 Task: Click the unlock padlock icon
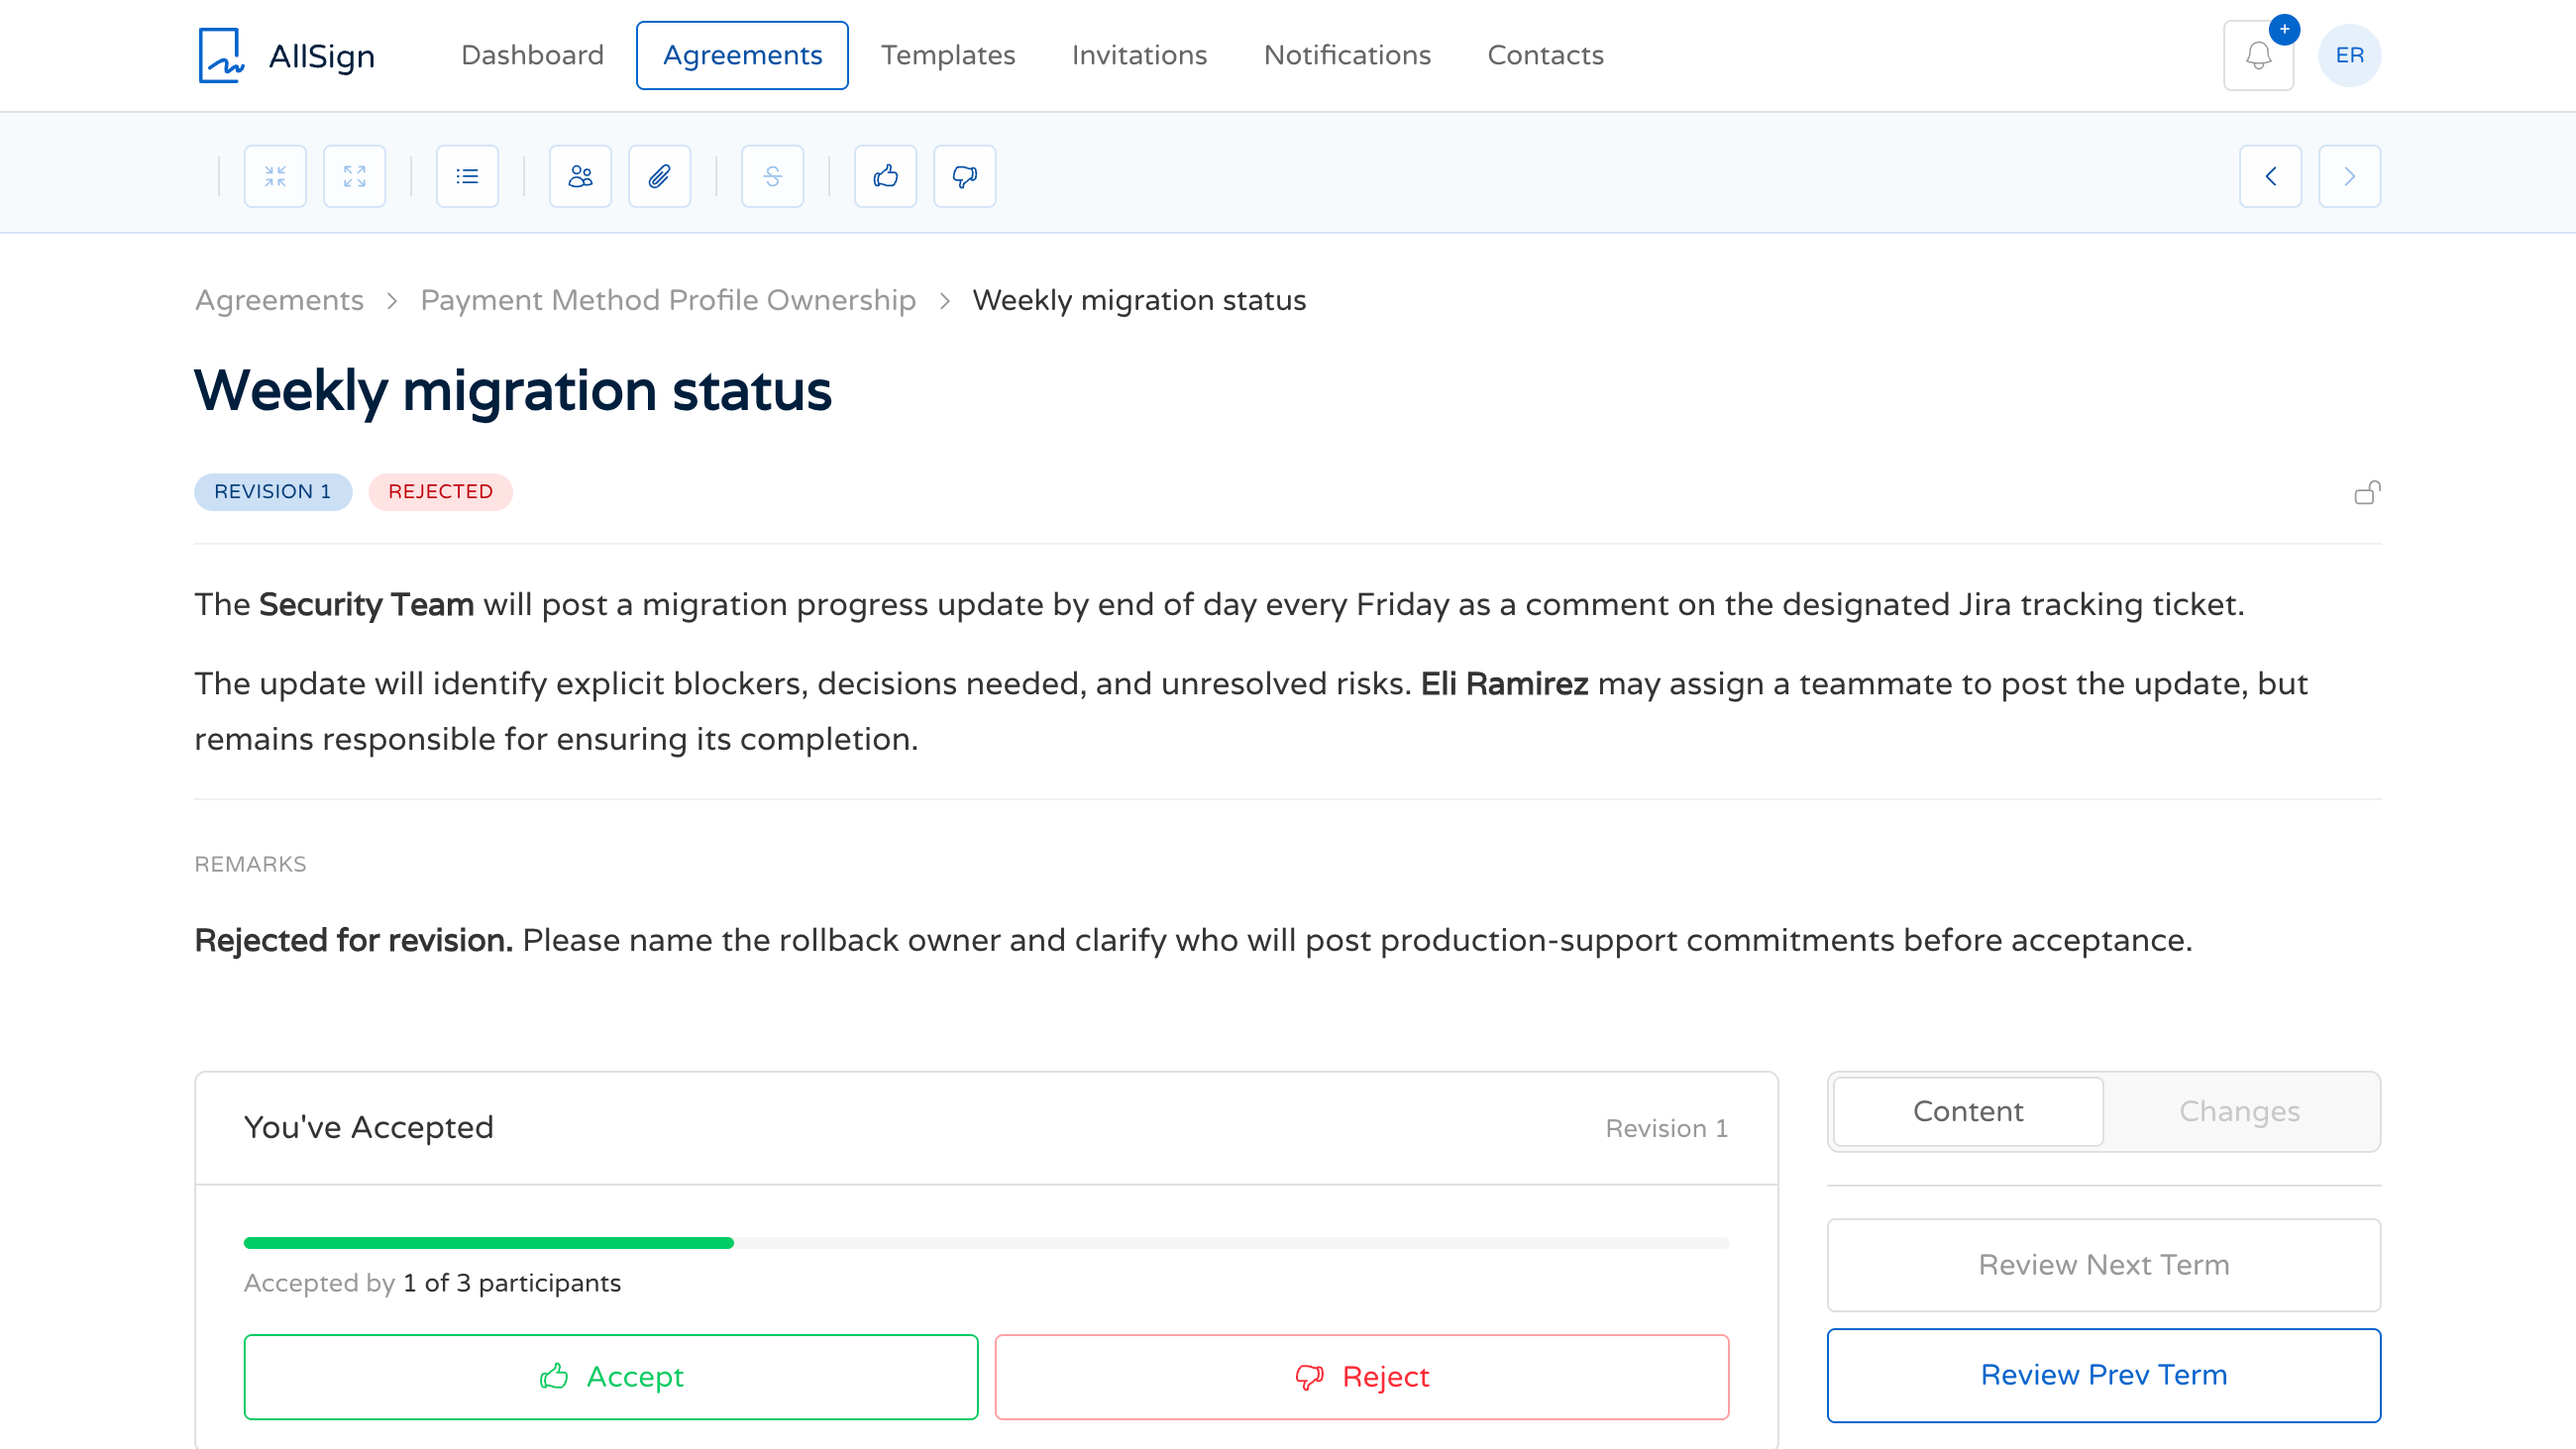coord(2367,492)
